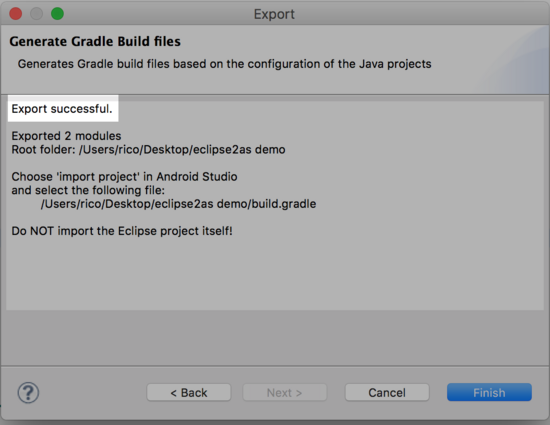Click the Root folder path line
Image resolution: width=550 pixels, height=425 pixels.
pos(148,150)
